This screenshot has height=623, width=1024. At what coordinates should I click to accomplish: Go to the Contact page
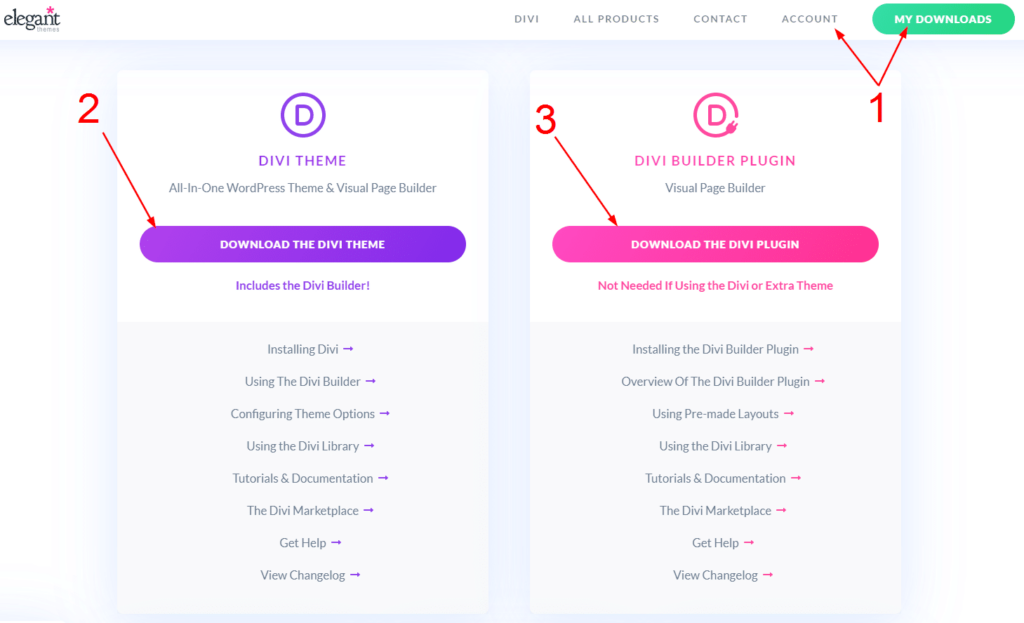[x=720, y=19]
